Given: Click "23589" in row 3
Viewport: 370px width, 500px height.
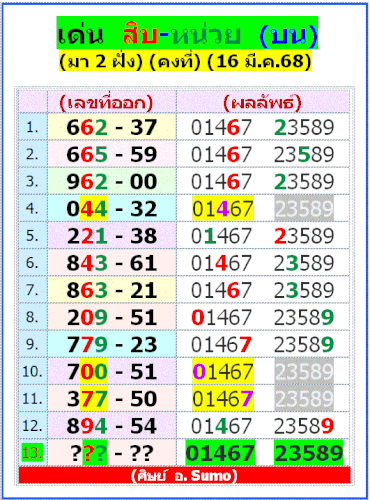Looking at the screenshot, I should pyautogui.click(x=304, y=182).
